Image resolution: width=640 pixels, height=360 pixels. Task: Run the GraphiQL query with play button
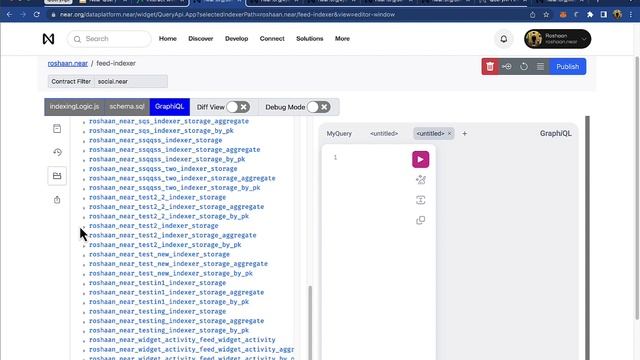pyautogui.click(x=420, y=159)
